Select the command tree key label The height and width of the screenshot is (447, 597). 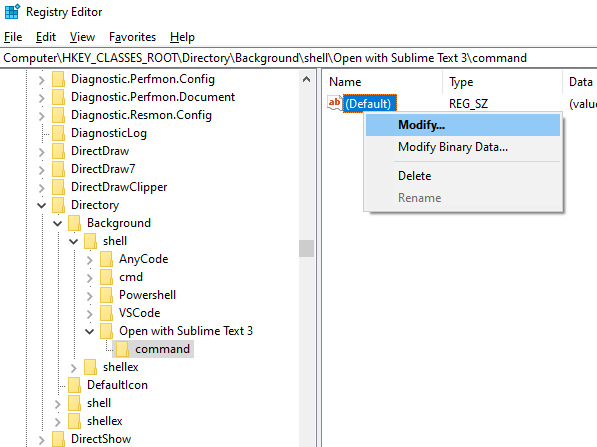coord(162,349)
